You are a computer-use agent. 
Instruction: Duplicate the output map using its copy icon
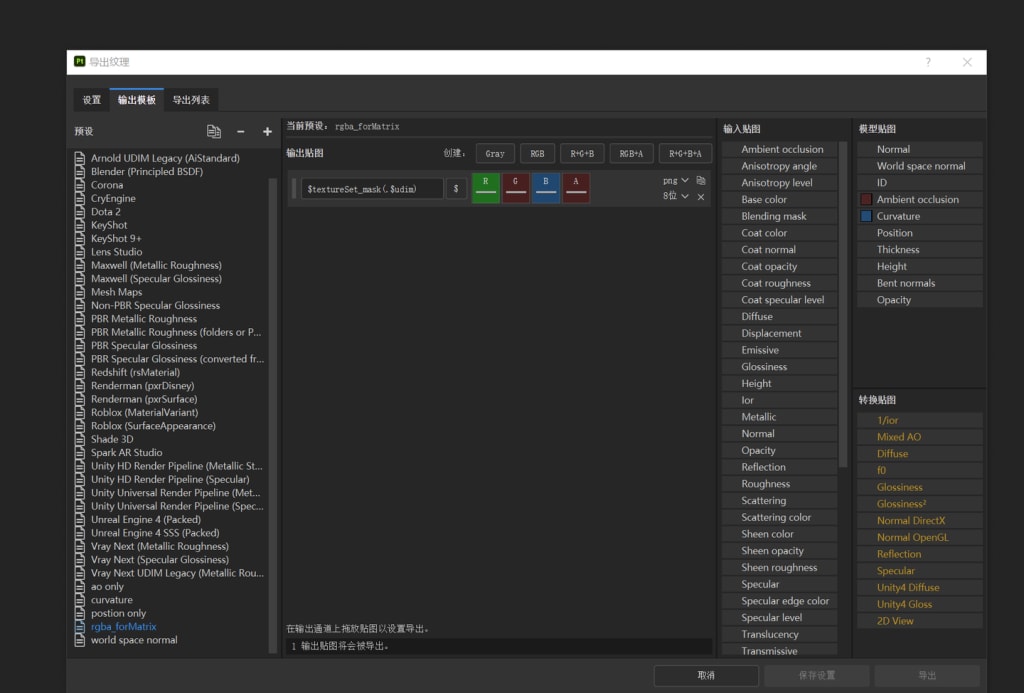tap(701, 180)
